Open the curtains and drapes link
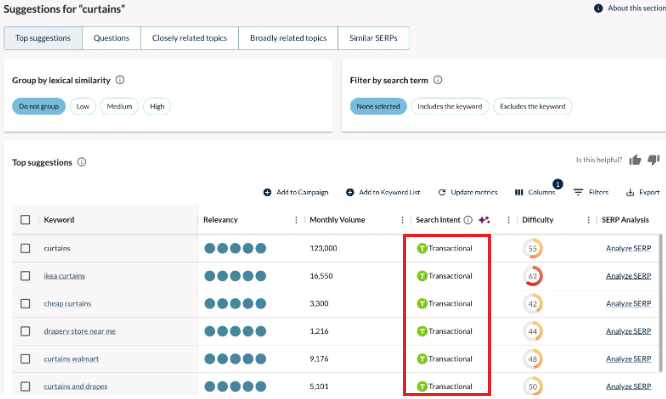This screenshot has width=666, height=399. pos(75,386)
